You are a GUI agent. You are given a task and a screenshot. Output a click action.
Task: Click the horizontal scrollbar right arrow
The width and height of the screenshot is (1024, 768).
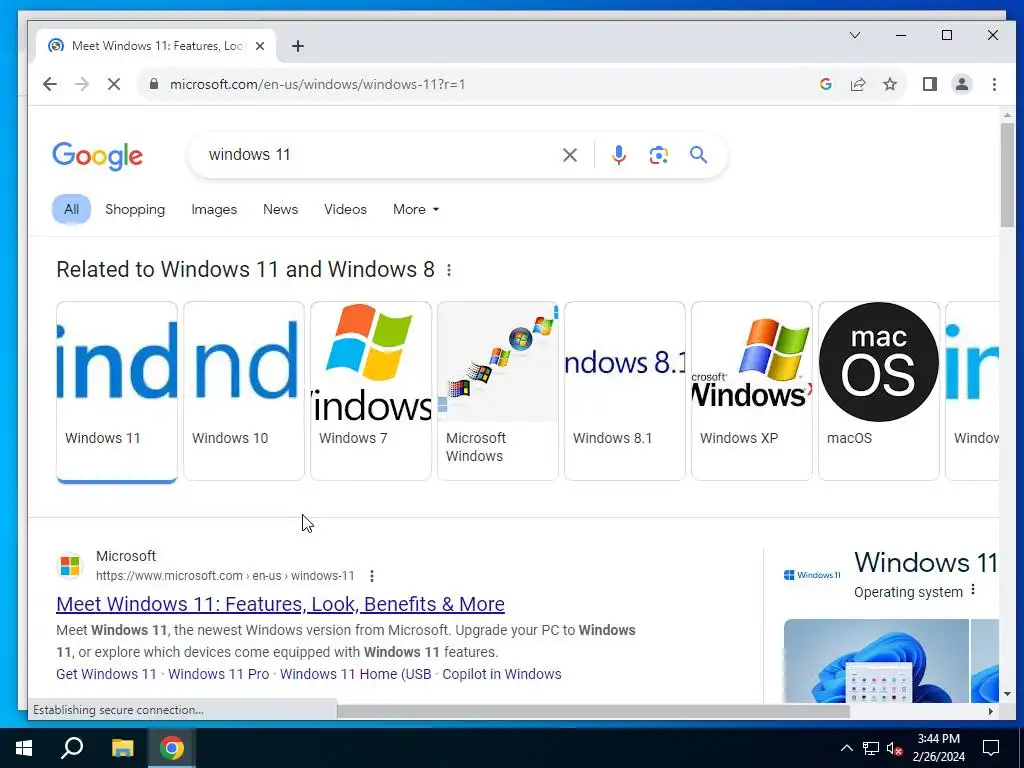pyautogui.click(x=991, y=711)
